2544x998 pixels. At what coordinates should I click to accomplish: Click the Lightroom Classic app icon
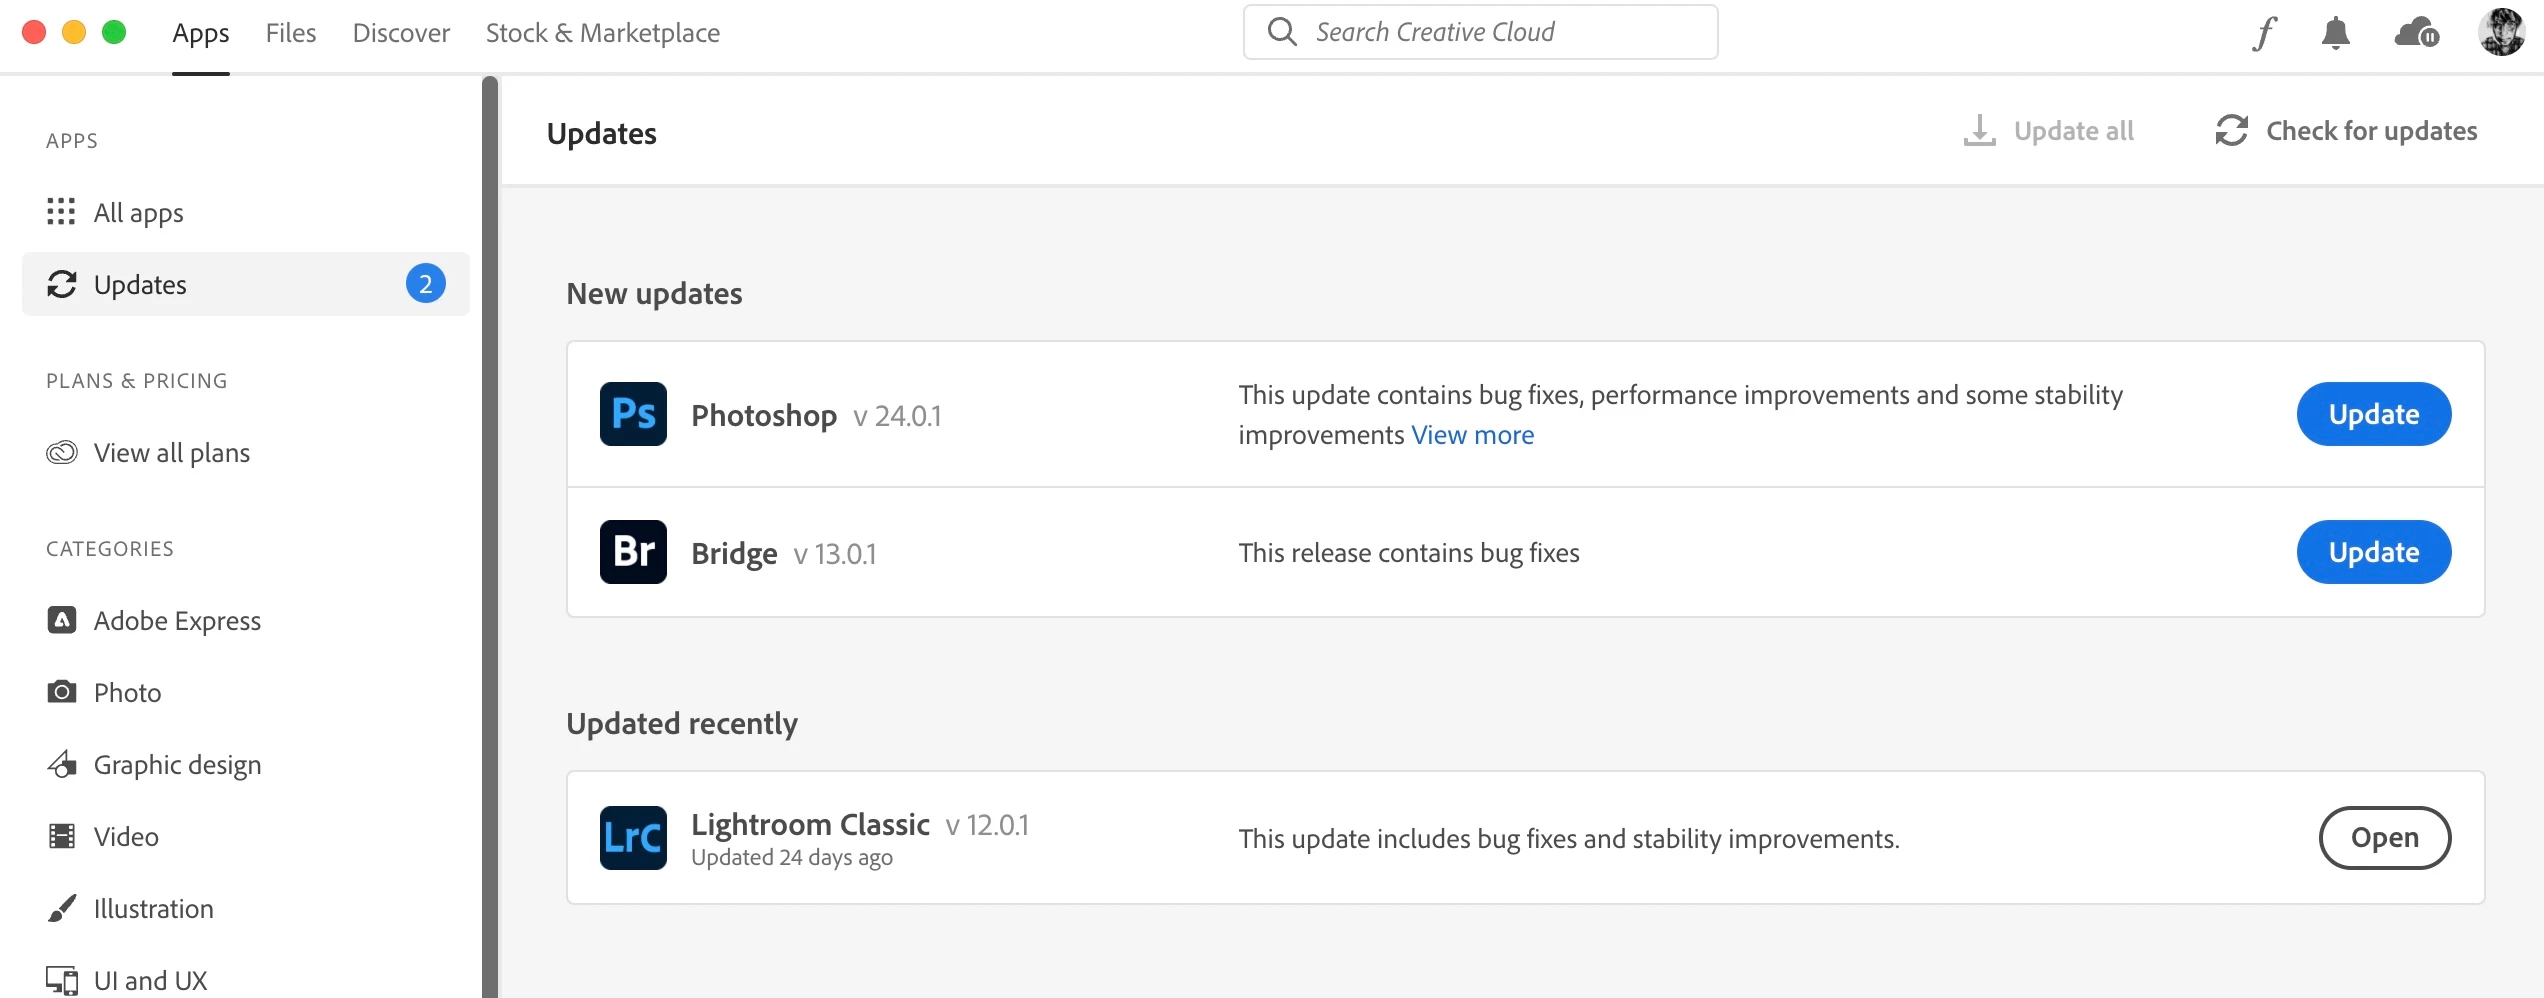point(633,838)
